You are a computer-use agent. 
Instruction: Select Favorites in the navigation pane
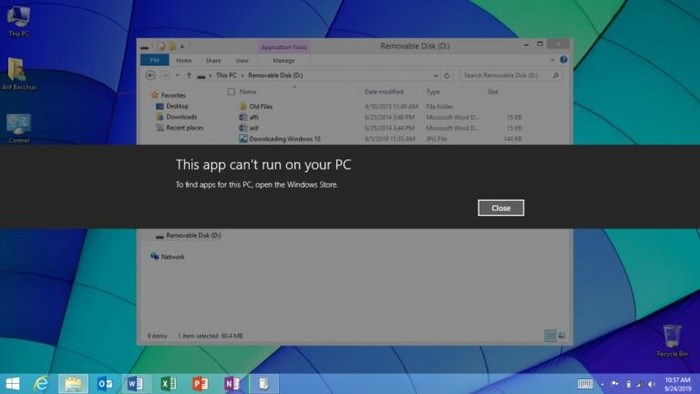click(168, 95)
